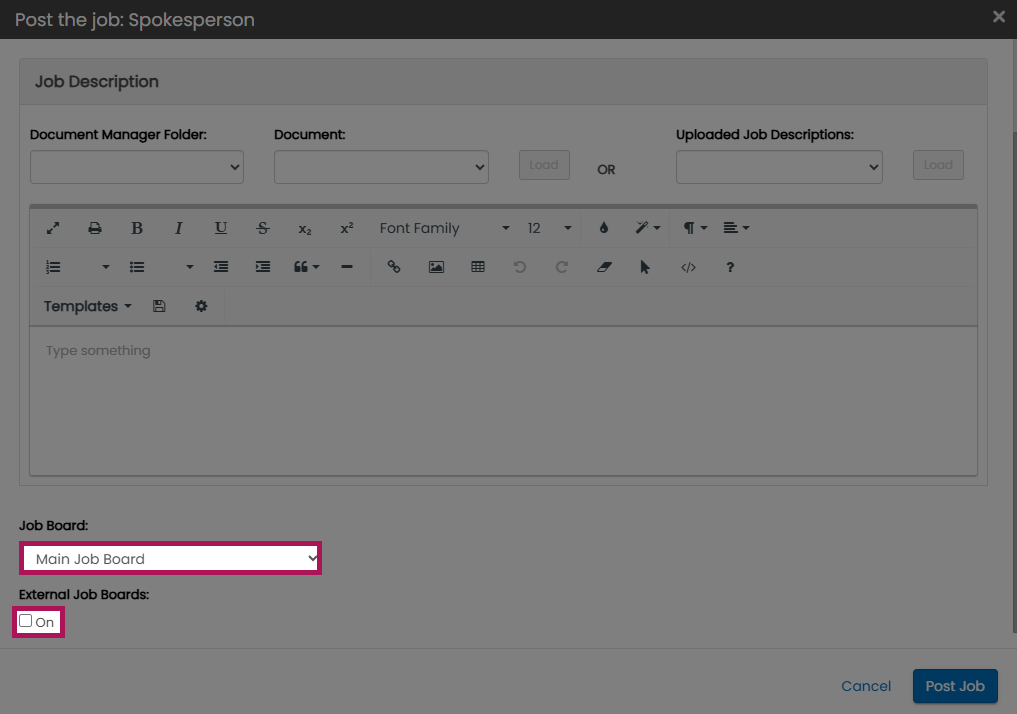Open Document Manager Folder dropdown
Image resolution: width=1017 pixels, height=714 pixels.
pyautogui.click(x=137, y=167)
